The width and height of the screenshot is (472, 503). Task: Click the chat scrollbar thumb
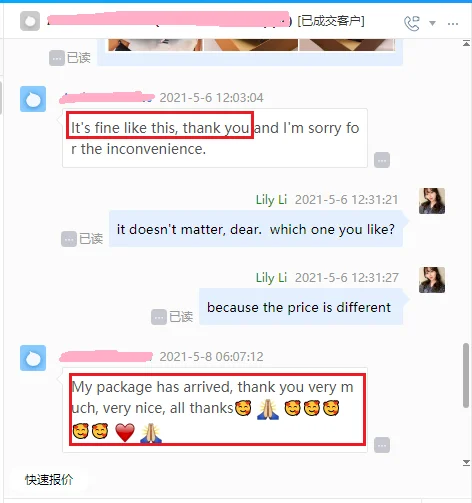[466, 375]
